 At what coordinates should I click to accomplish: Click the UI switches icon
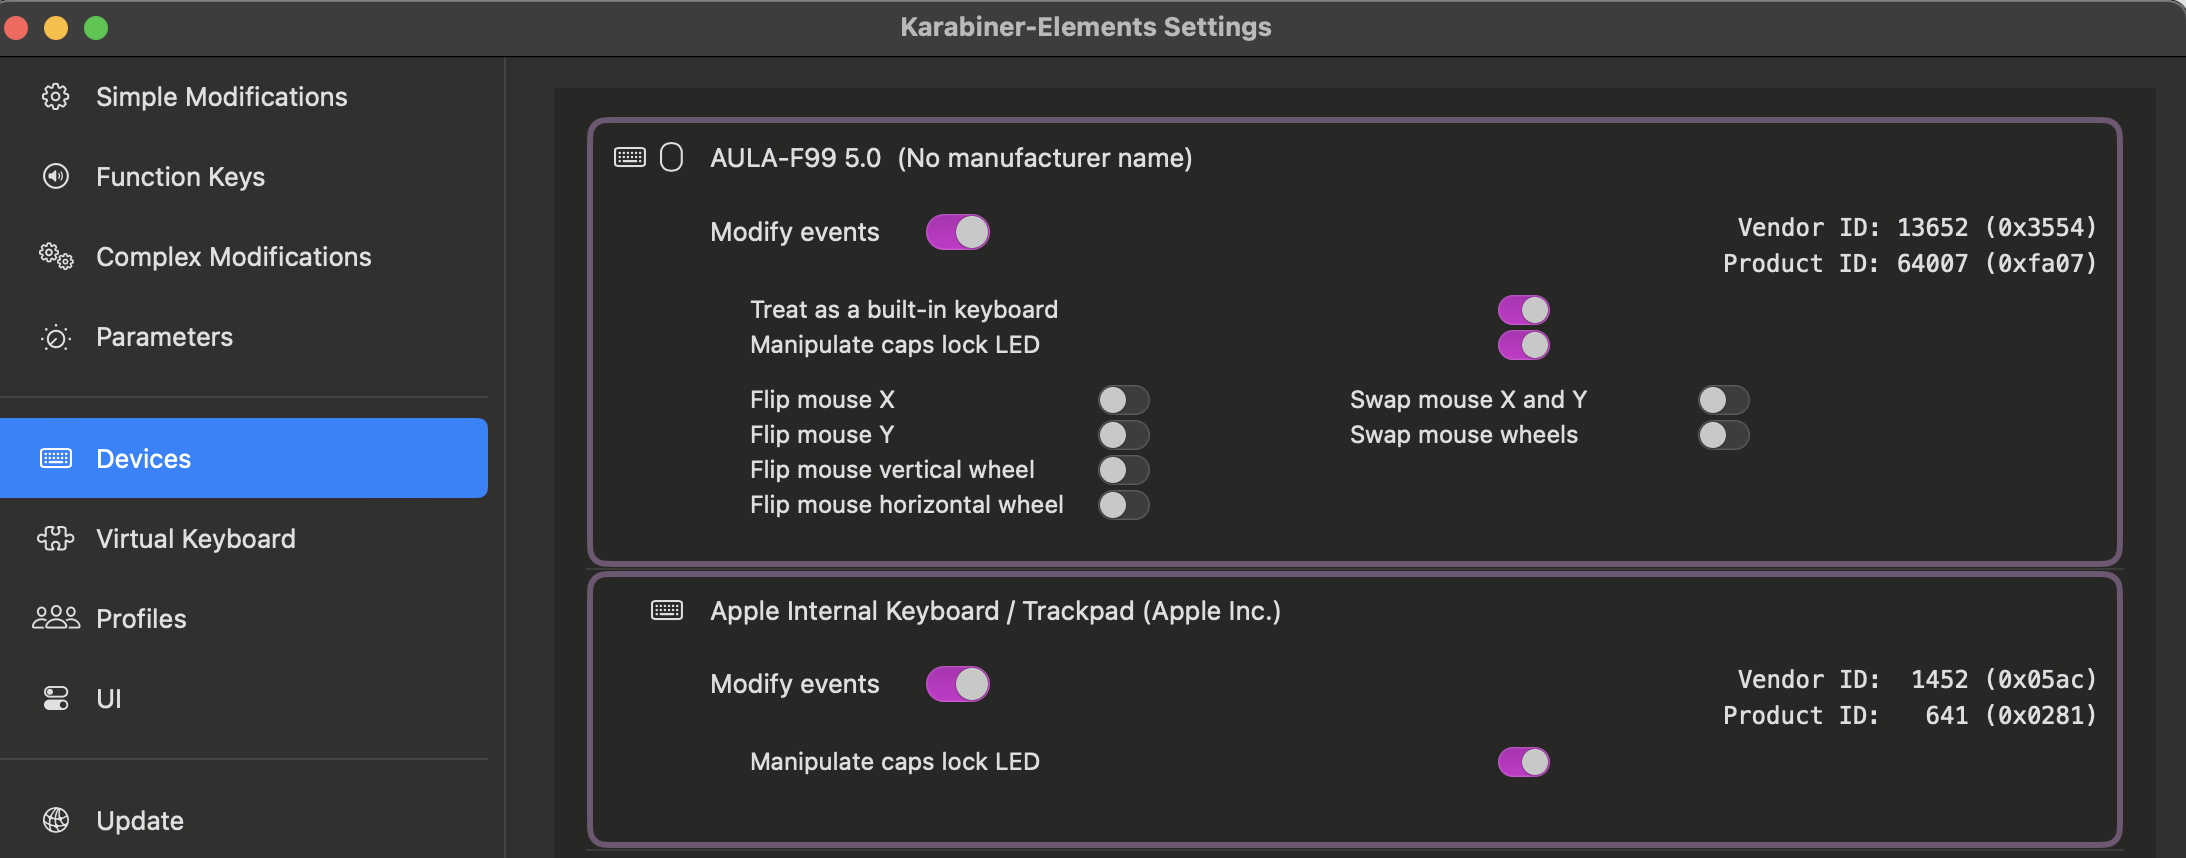(56, 698)
